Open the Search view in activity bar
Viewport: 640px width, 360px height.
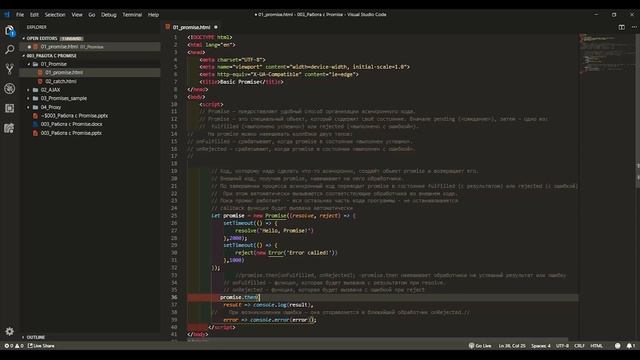9,50
